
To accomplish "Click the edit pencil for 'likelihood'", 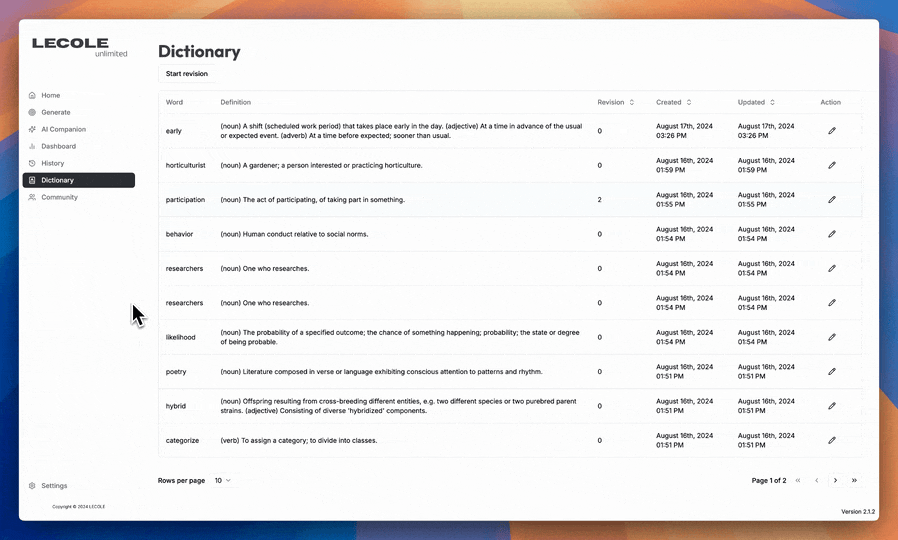I will tap(831, 337).
